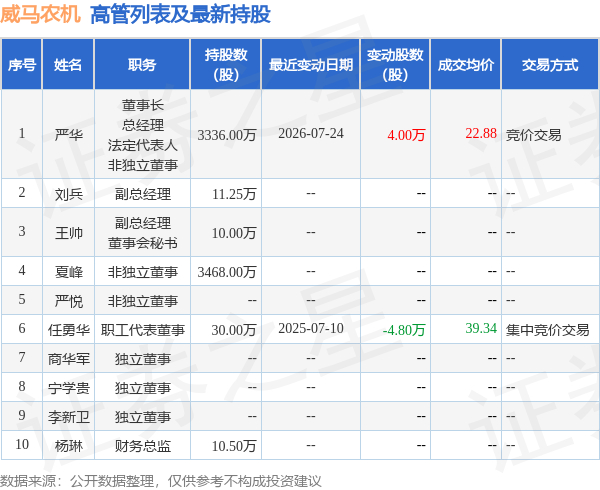Click the 数据来源 footer disclaimer
Viewport: 600px width, 490px height.
[161, 481]
